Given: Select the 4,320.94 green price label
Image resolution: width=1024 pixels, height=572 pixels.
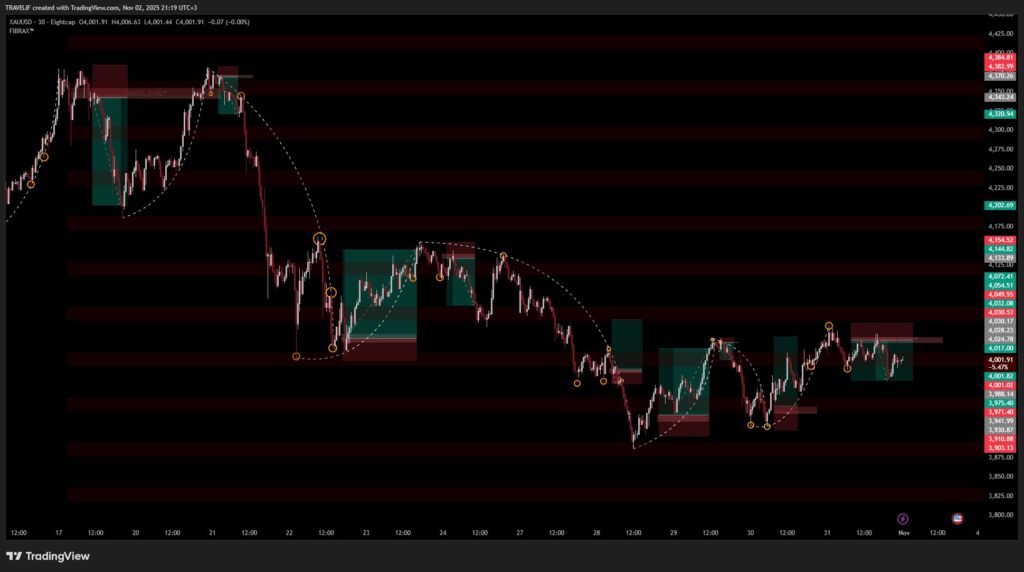Looking at the screenshot, I should coord(999,114).
